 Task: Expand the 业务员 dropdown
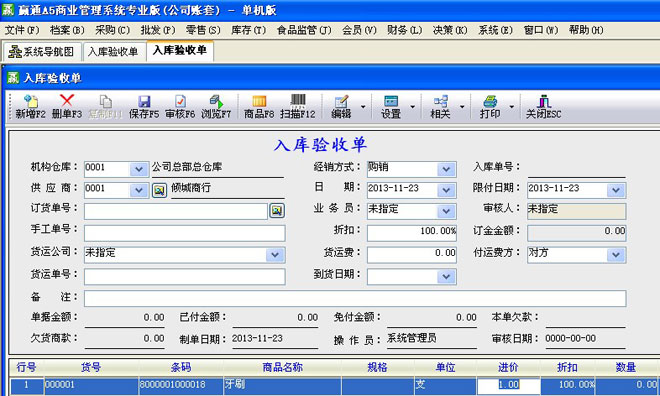(x=446, y=211)
